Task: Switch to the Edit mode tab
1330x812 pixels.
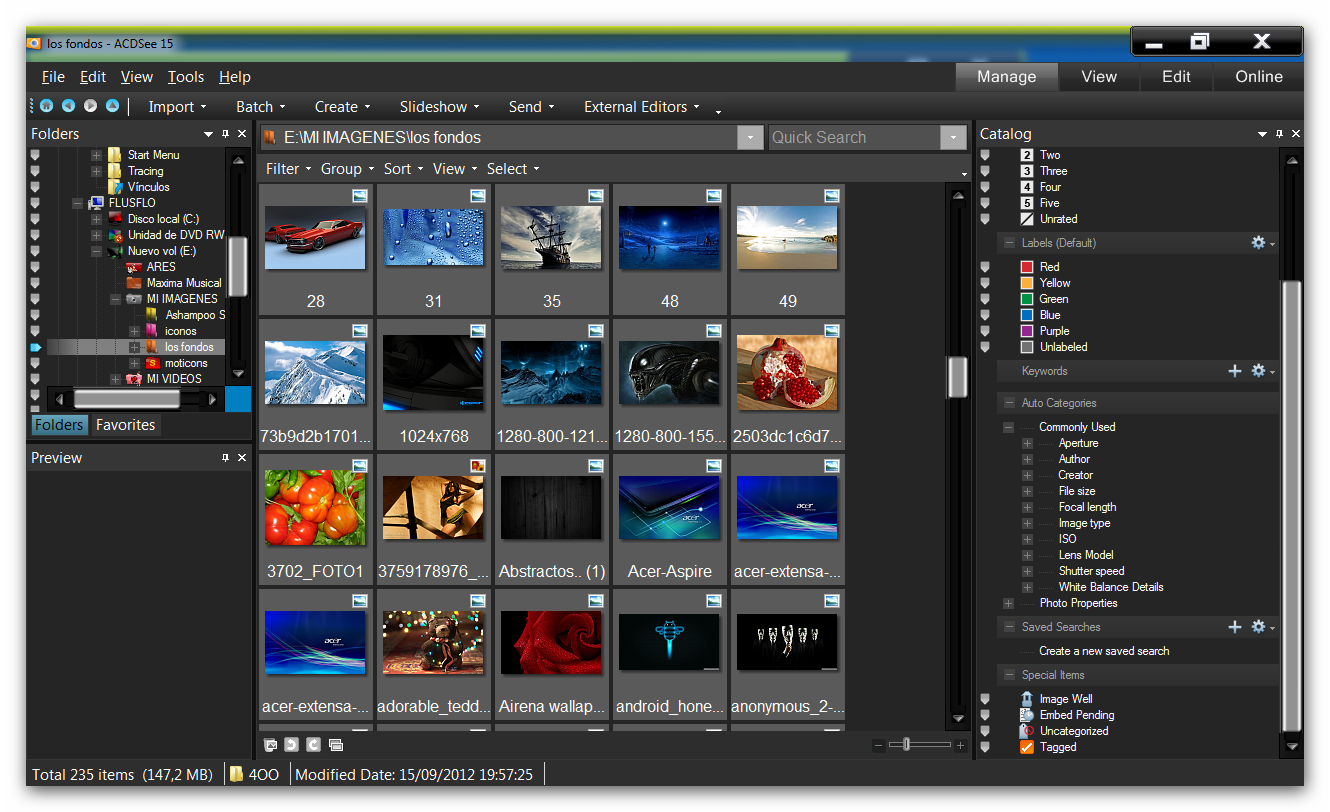Action: [x=1176, y=77]
